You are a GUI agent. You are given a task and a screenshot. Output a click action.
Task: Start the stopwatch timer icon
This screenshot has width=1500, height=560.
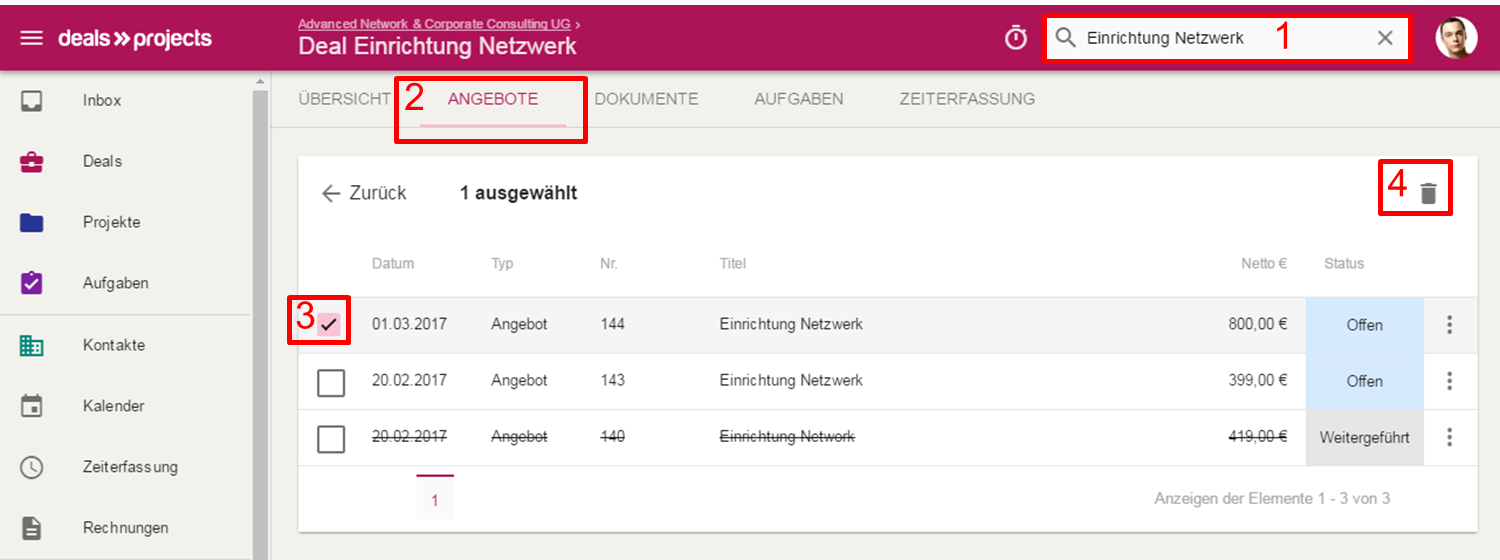(x=1016, y=38)
